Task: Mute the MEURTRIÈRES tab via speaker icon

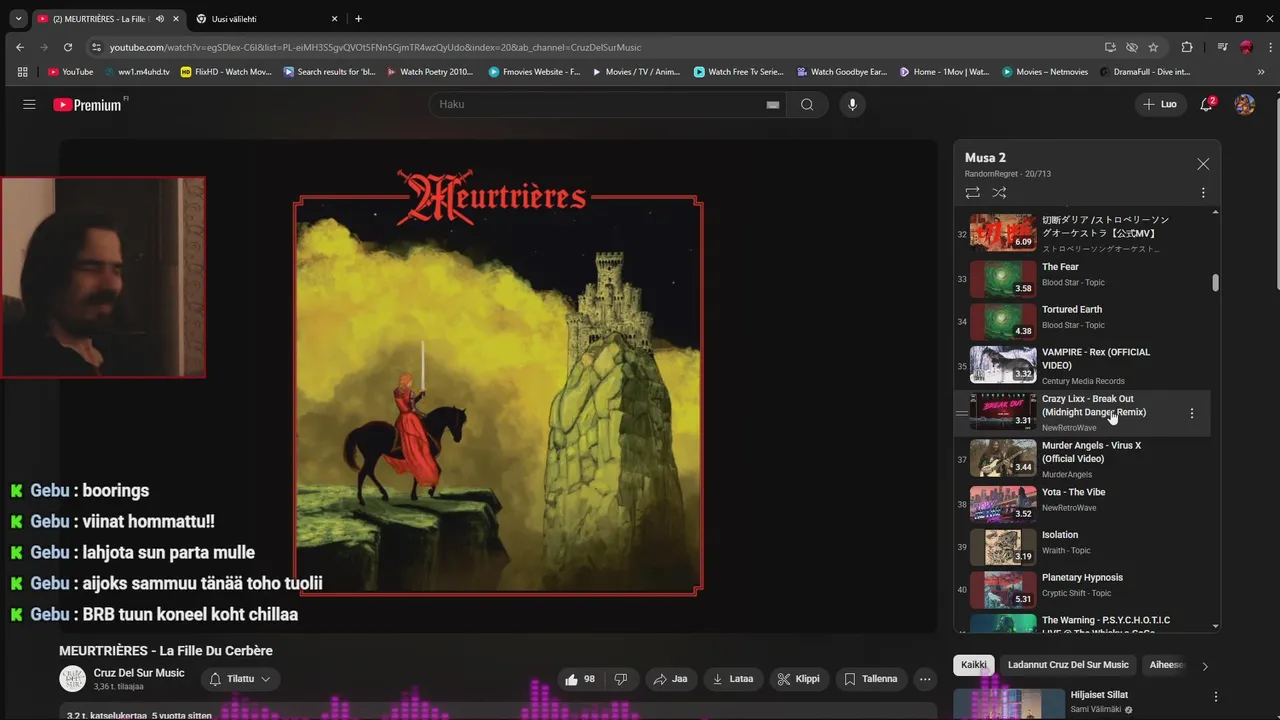Action: [x=160, y=18]
